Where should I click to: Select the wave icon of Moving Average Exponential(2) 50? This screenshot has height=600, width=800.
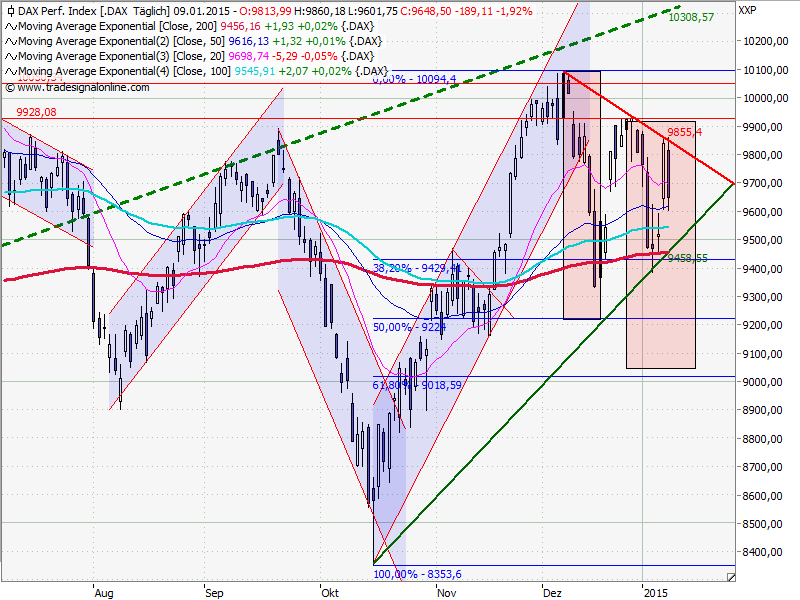pos(10,42)
